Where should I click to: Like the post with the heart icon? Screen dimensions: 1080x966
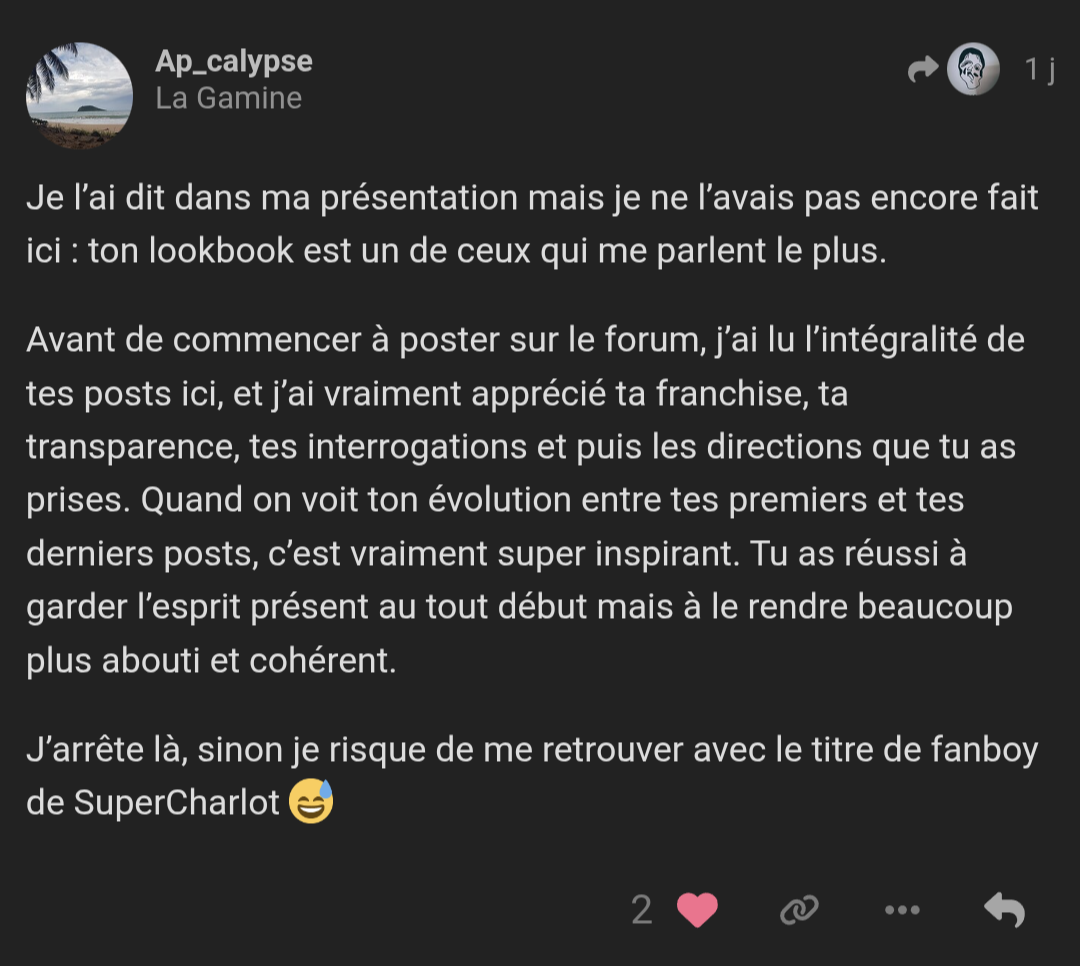(x=697, y=909)
